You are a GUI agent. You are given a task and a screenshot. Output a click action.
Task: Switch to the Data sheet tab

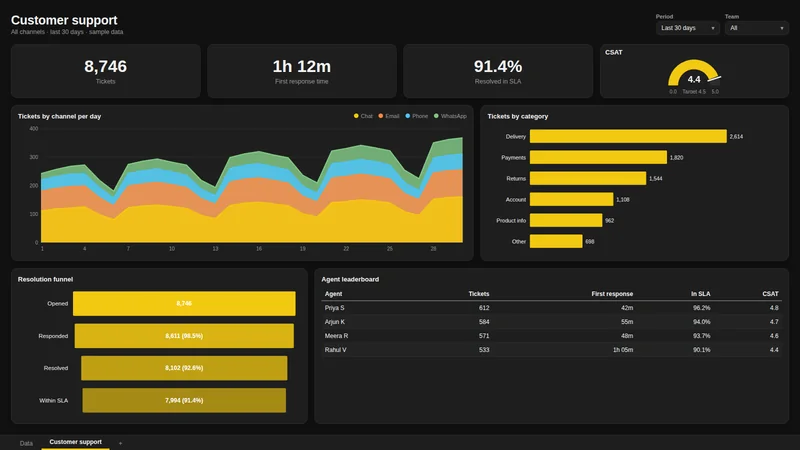26,443
